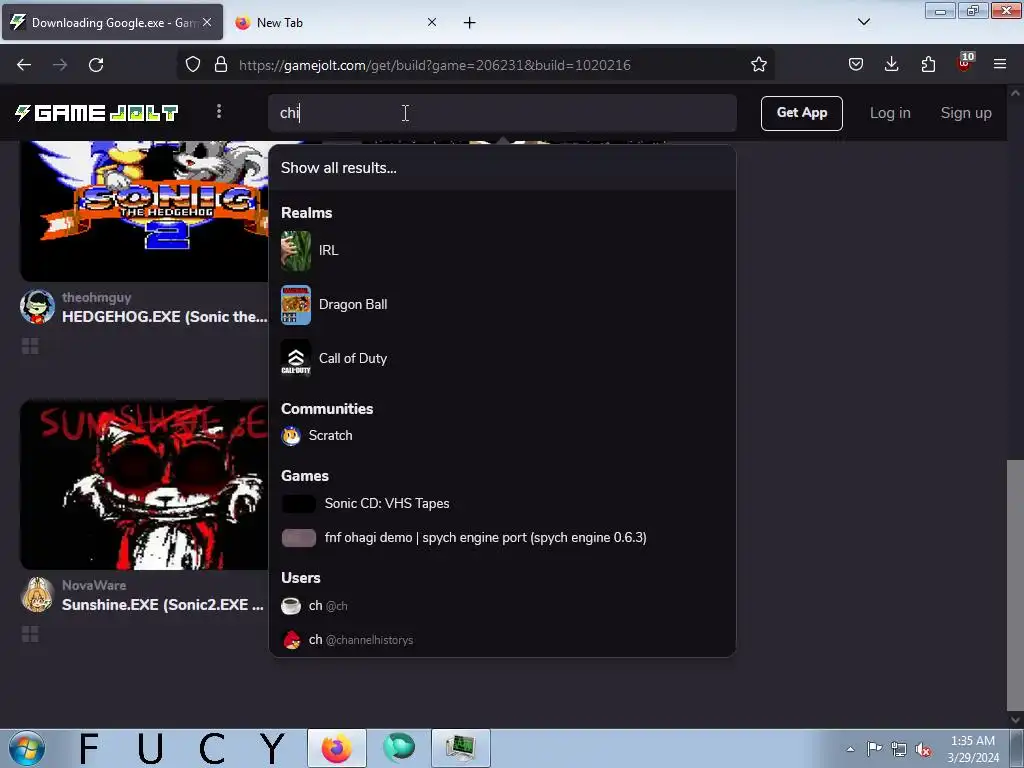Click NovaWare's profile avatar
1024x768 pixels.
click(37, 595)
